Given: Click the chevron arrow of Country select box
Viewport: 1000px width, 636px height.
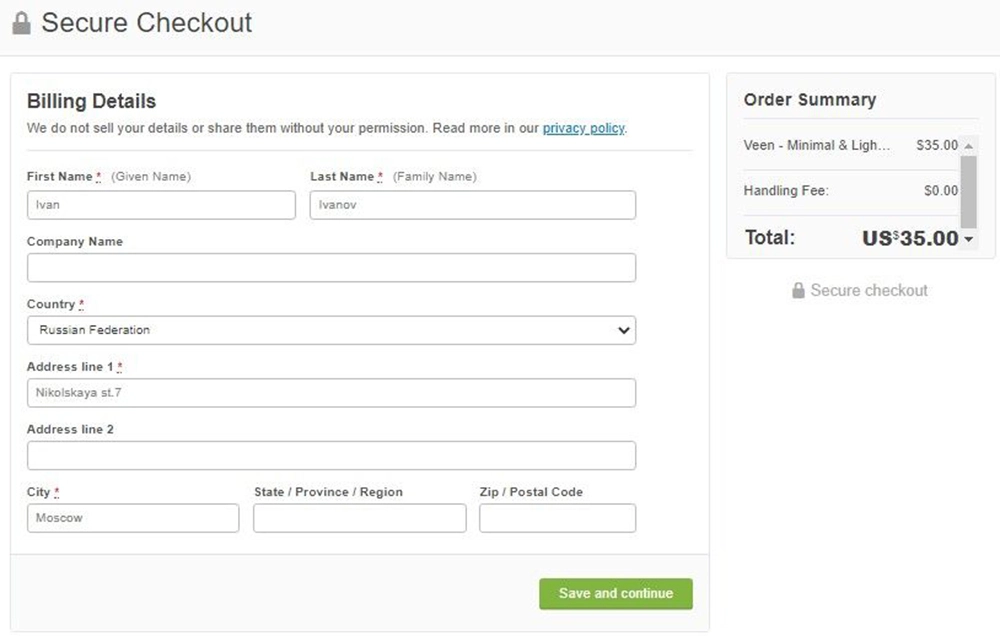Looking at the screenshot, I should click(x=623, y=330).
